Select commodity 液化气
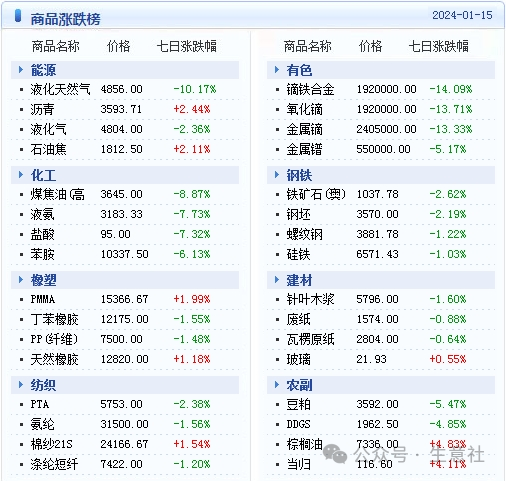 point(48,129)
